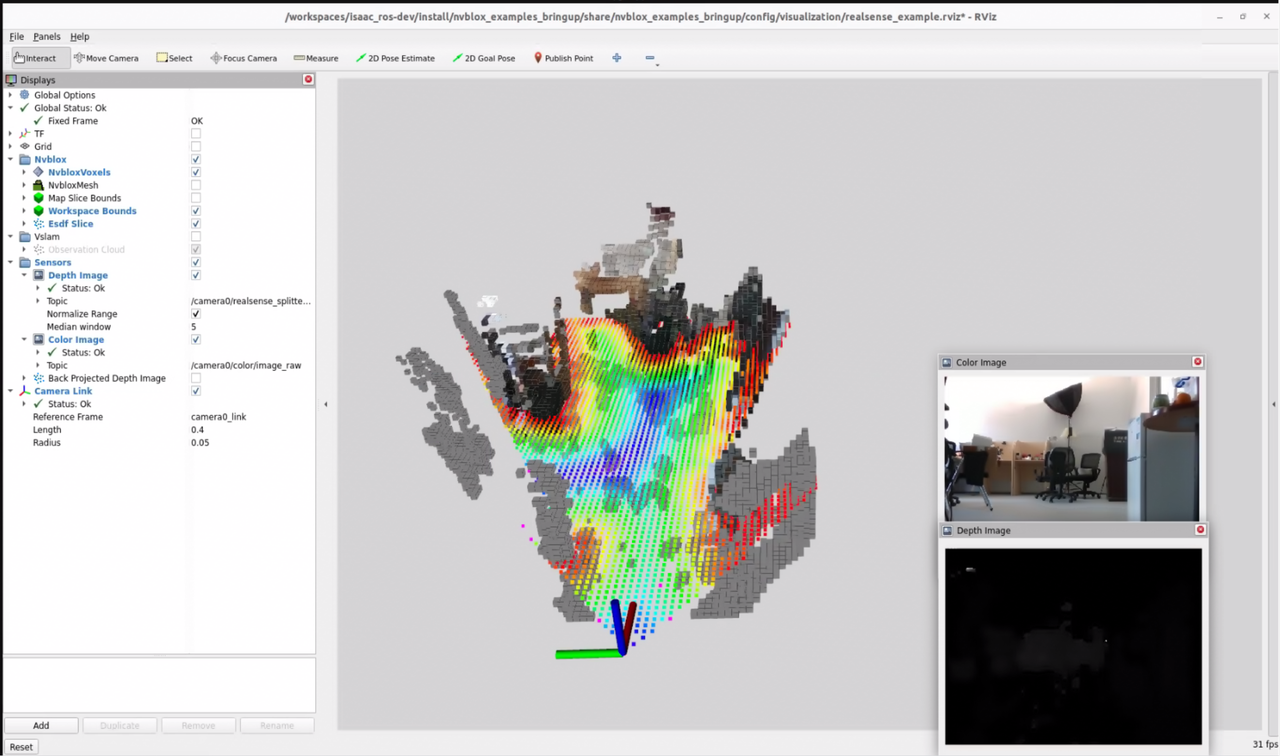Collapse the Sensors group
The height and width of the screenshot is (756, 1280).
coord(11,262)
